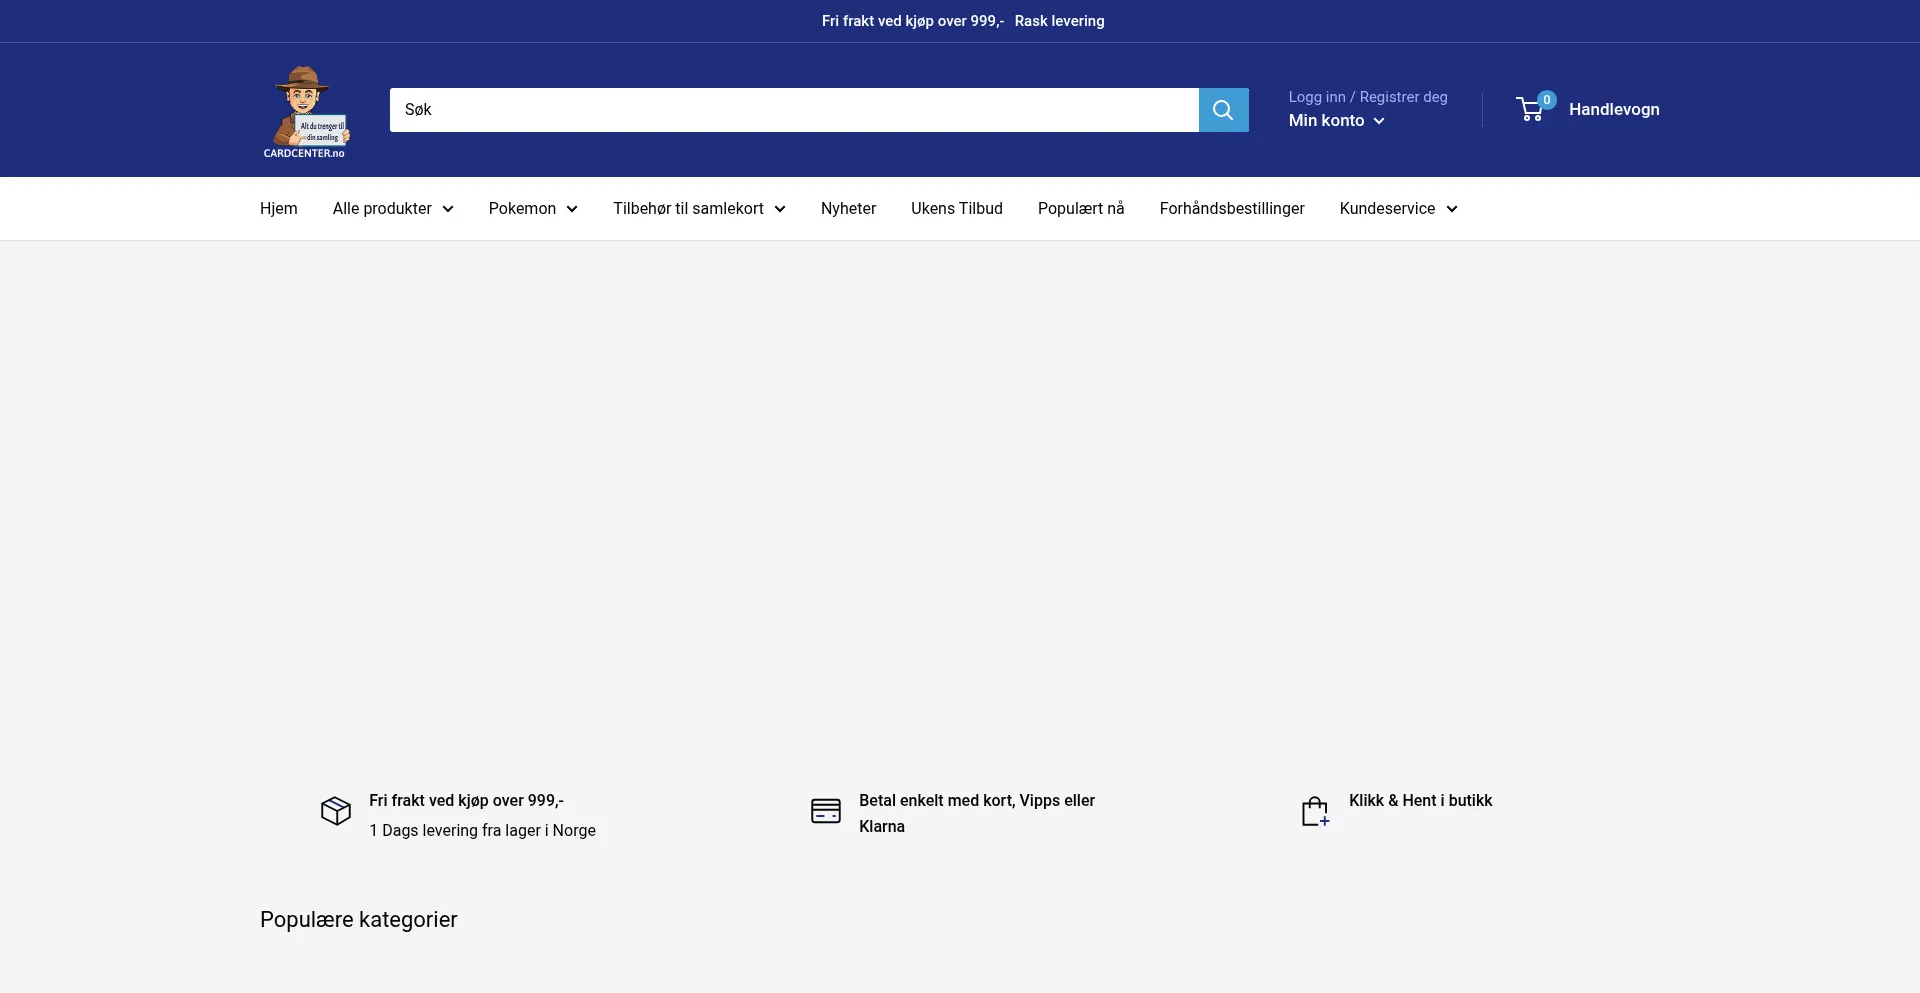Expand the Alle produkter menu
This screenshot has height=993, width=1920.
coord(393,208)
